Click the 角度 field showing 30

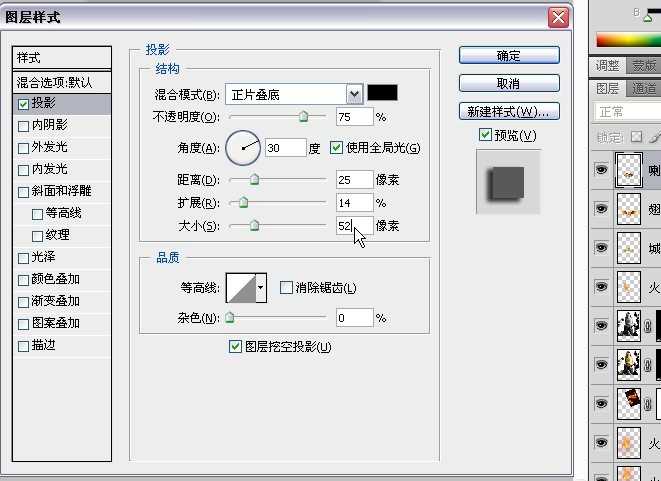(285, 148)
